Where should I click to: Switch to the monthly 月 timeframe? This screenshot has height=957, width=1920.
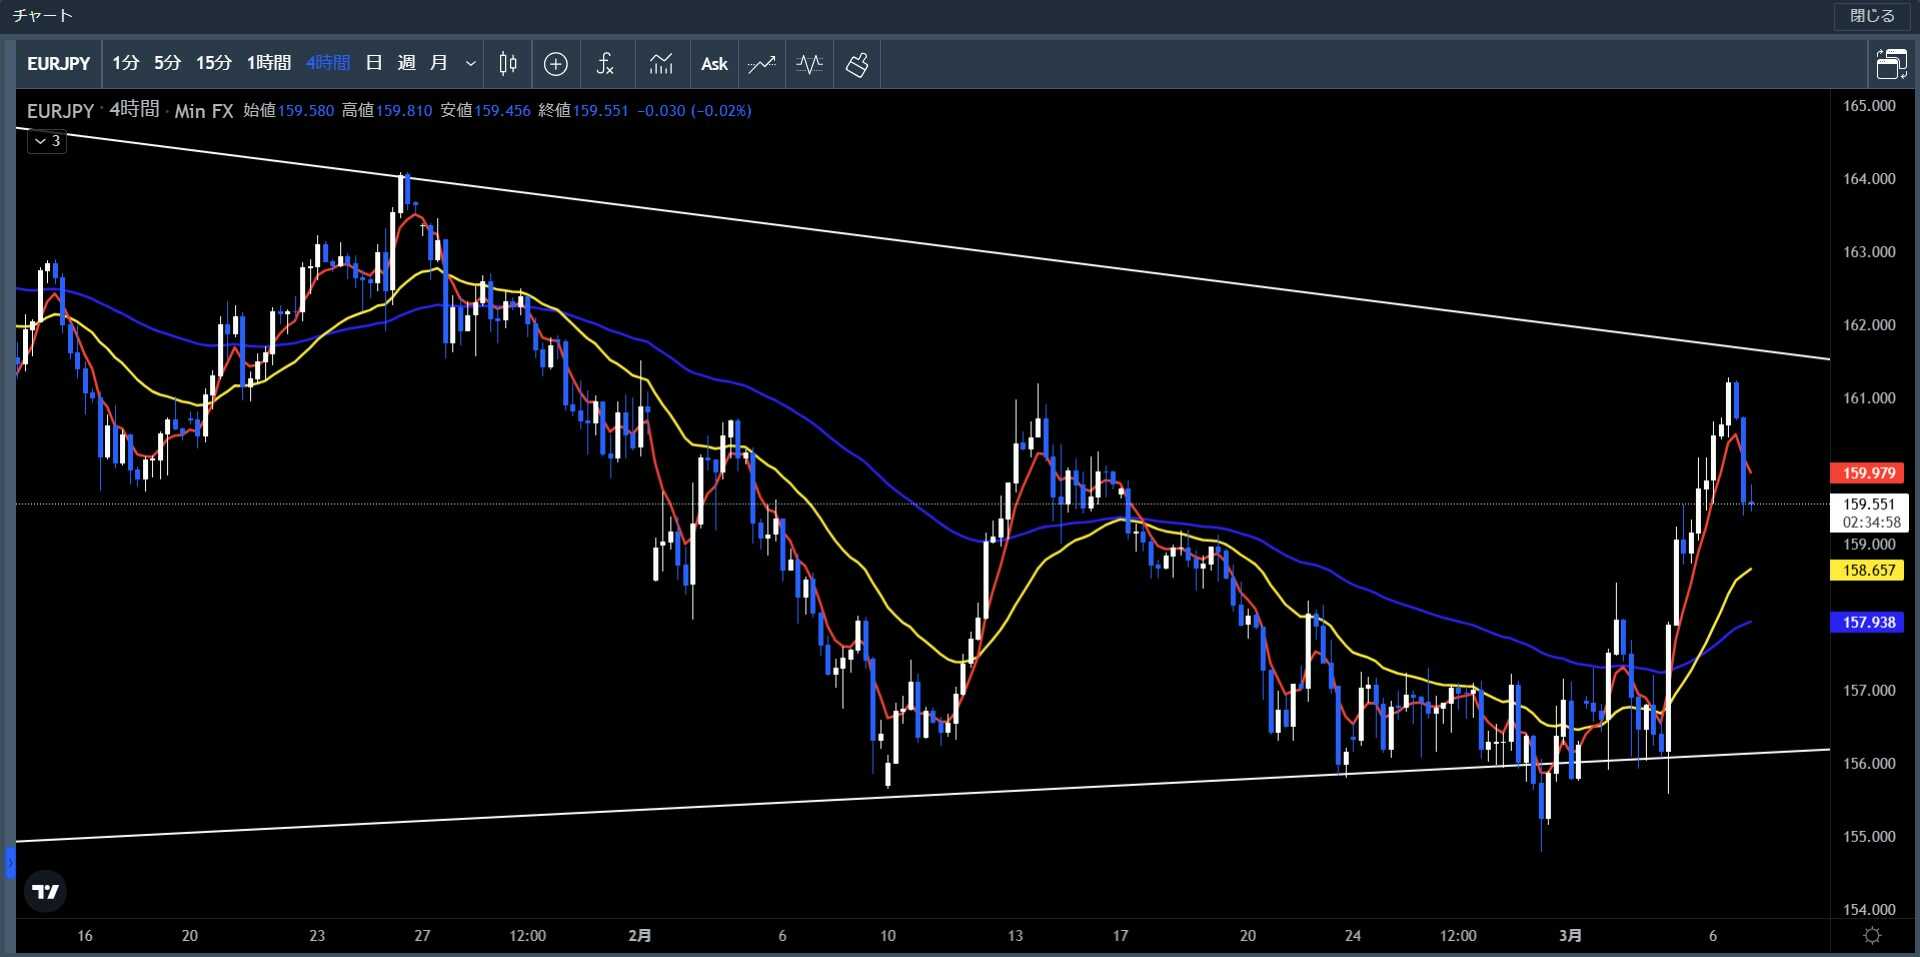click(x=438, y=64)
